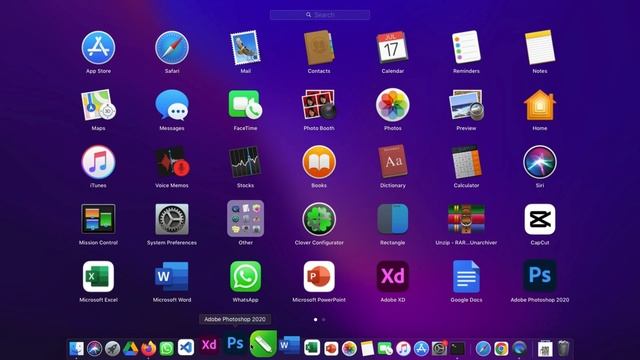Open the Books app
640x360 pixels.
coord(319,162)
